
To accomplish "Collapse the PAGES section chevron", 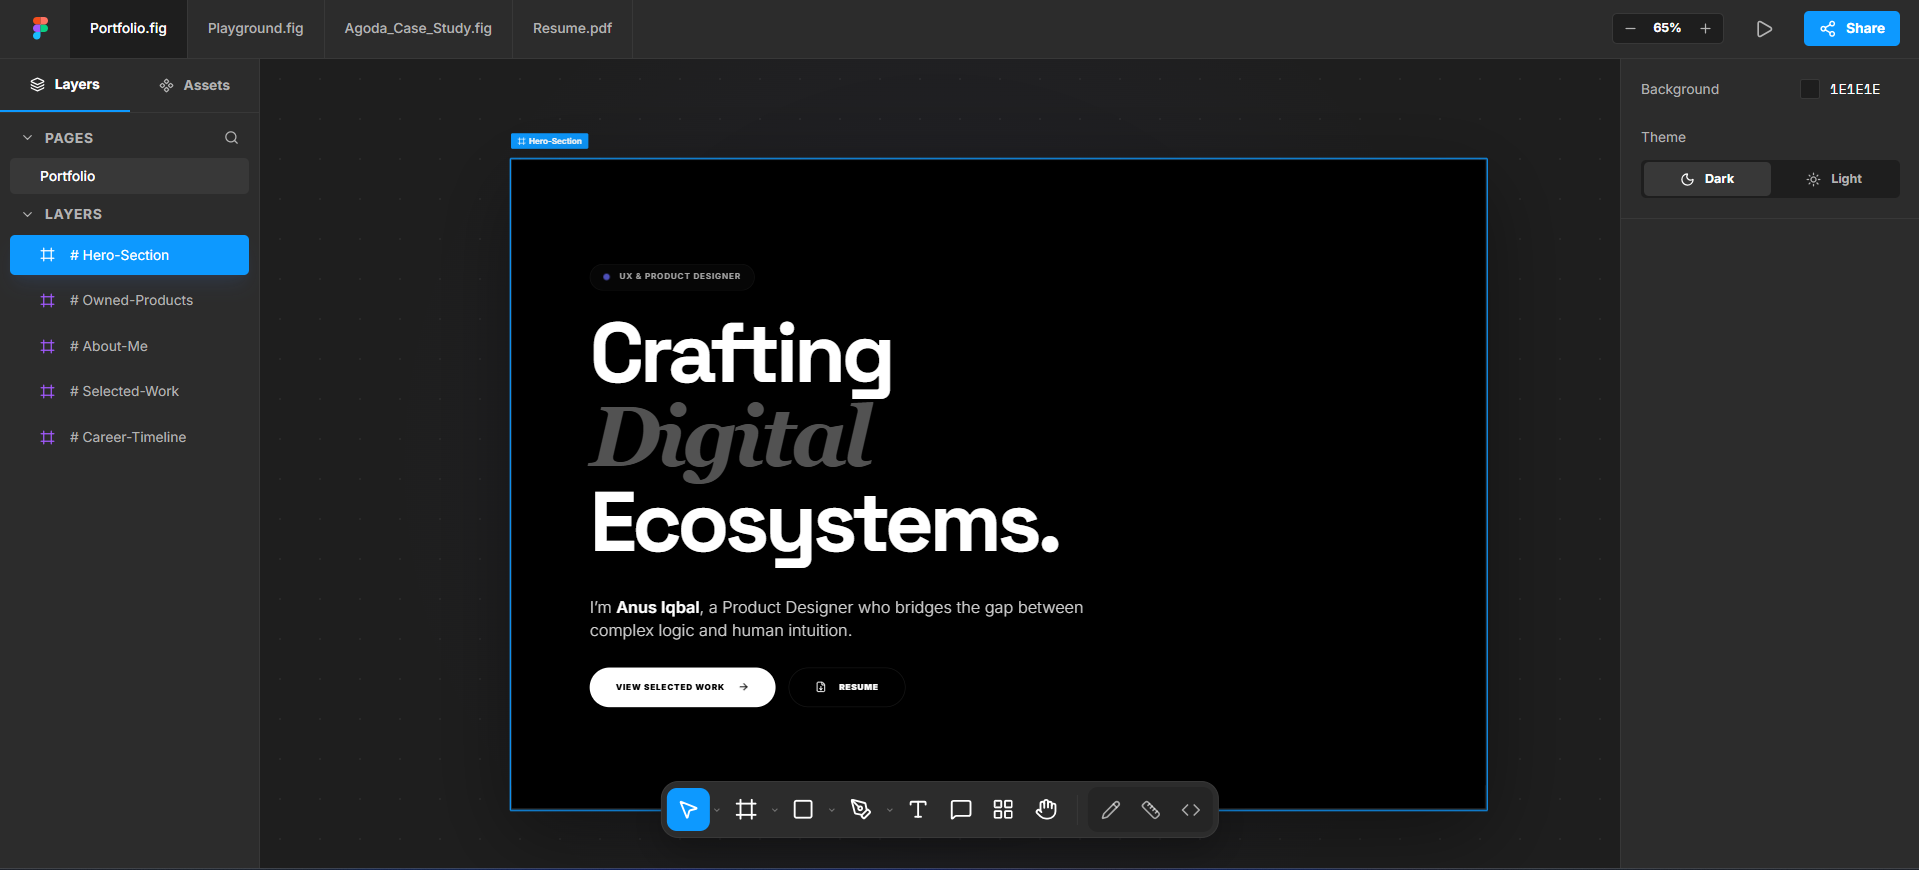I will click(x=28, y=138).
